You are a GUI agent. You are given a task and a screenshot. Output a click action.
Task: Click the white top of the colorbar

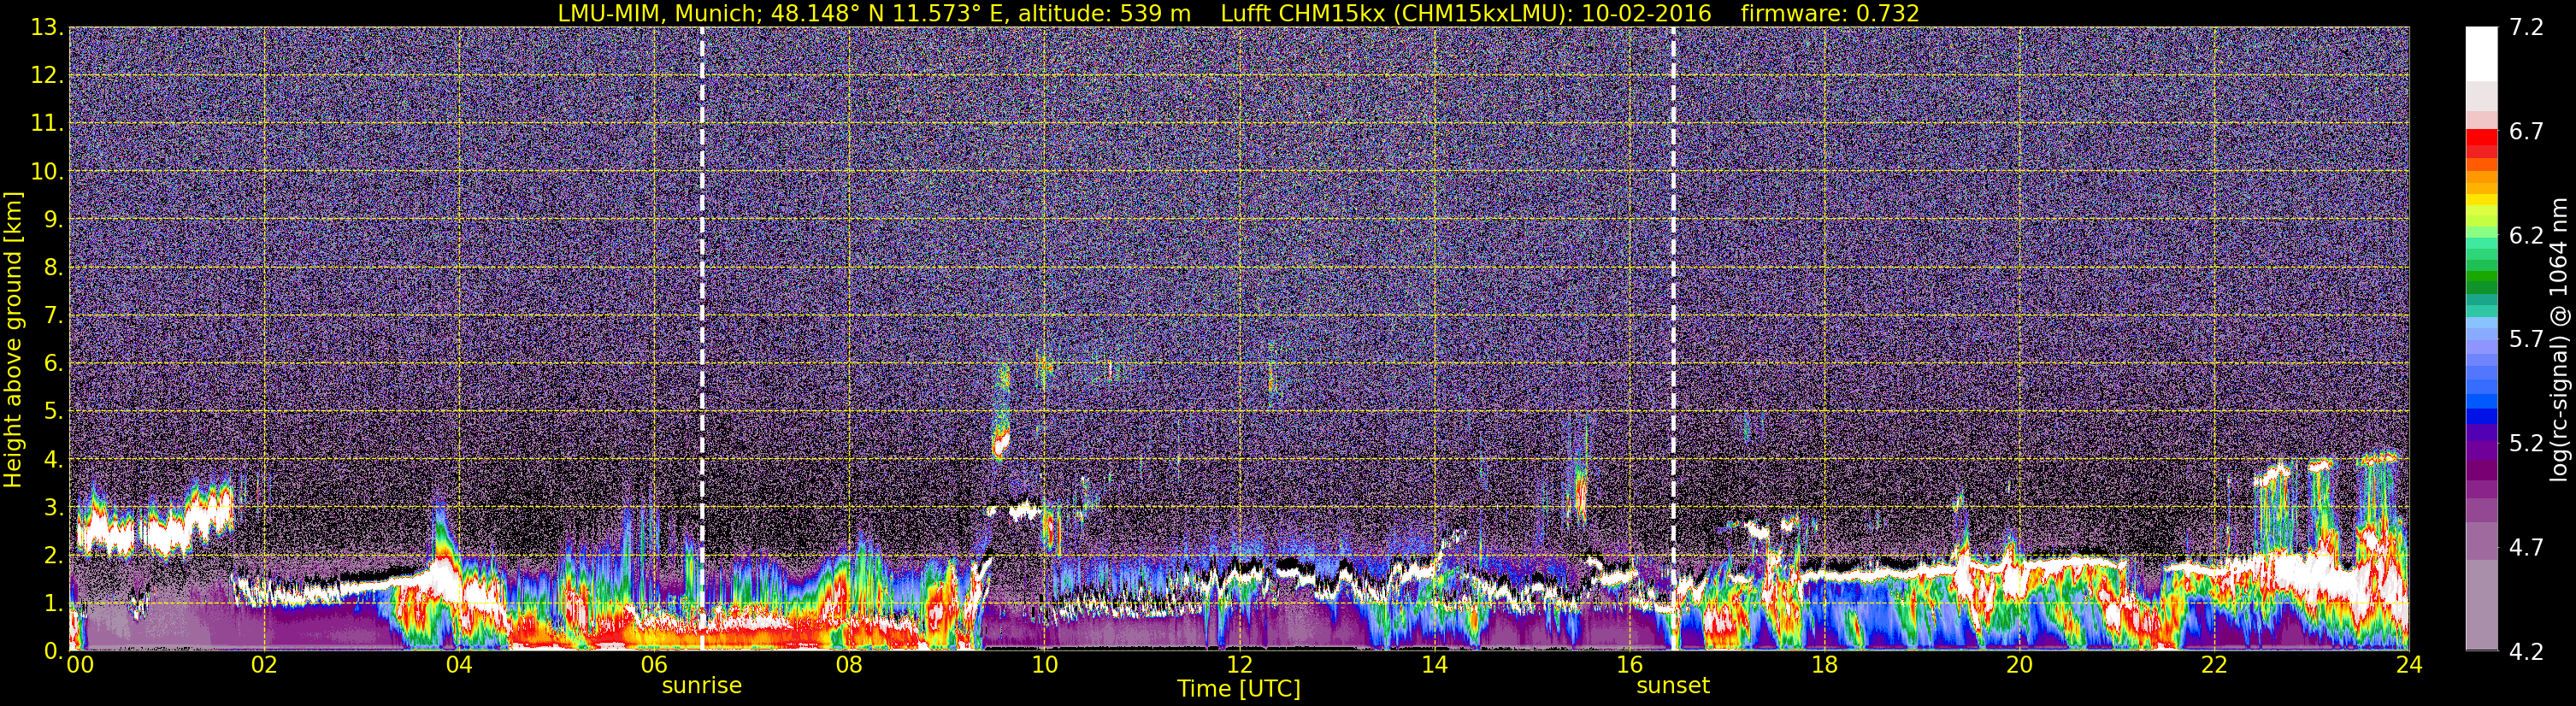point(2481,55)
